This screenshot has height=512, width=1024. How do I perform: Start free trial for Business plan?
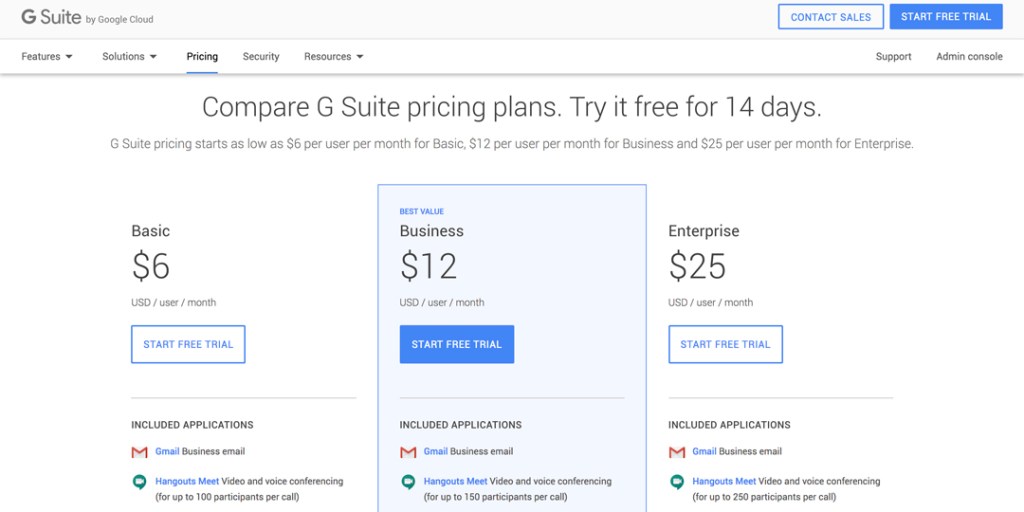click(x=456, y=344)
